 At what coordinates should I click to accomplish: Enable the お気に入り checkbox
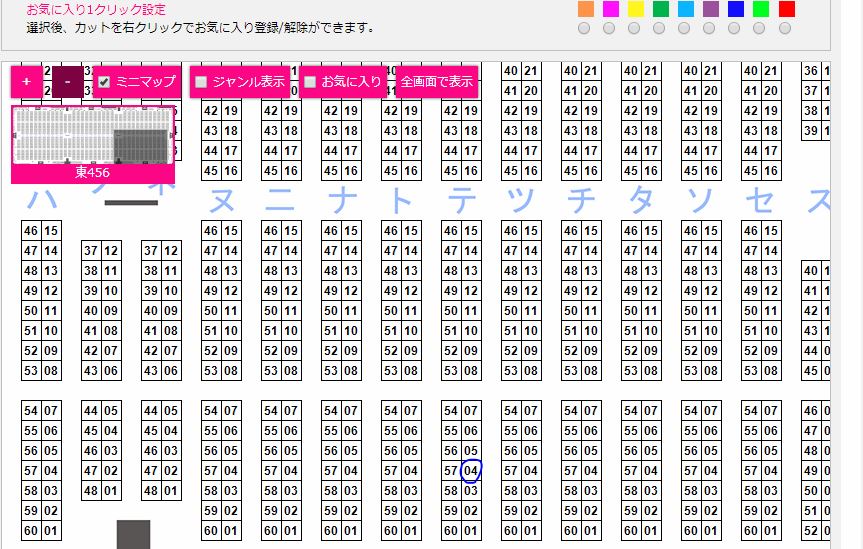click(x=310, y=82)
